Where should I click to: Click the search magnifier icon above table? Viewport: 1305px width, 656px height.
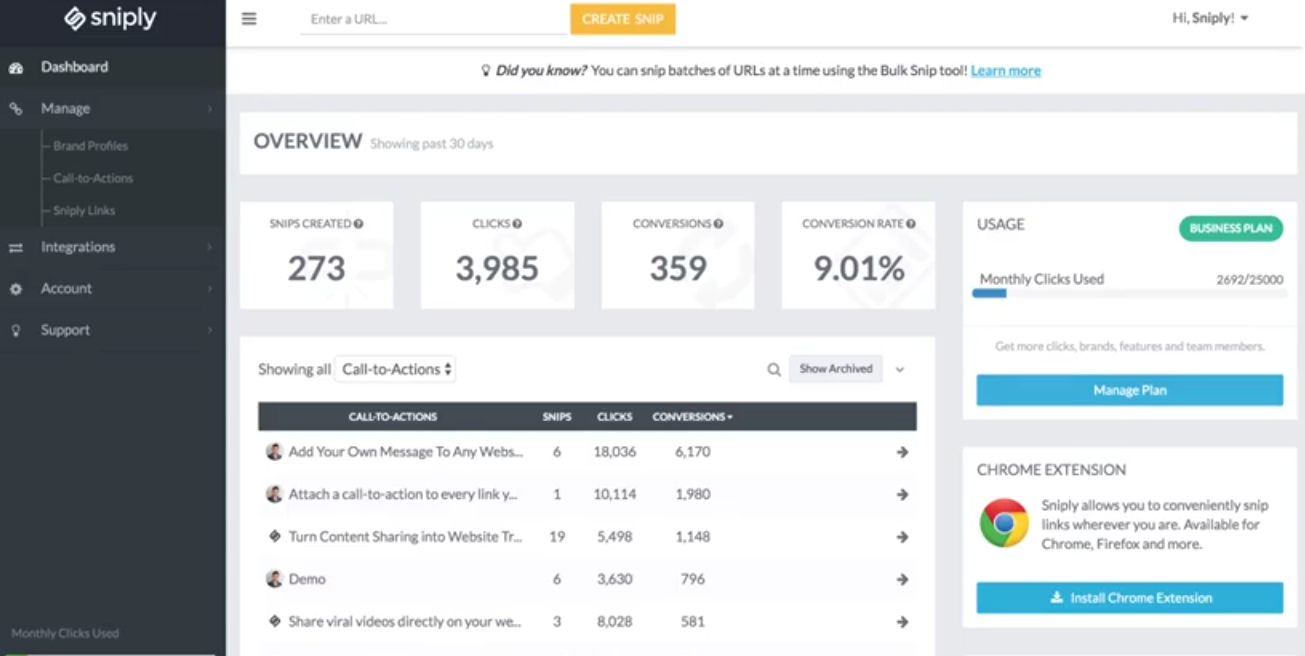774,369
